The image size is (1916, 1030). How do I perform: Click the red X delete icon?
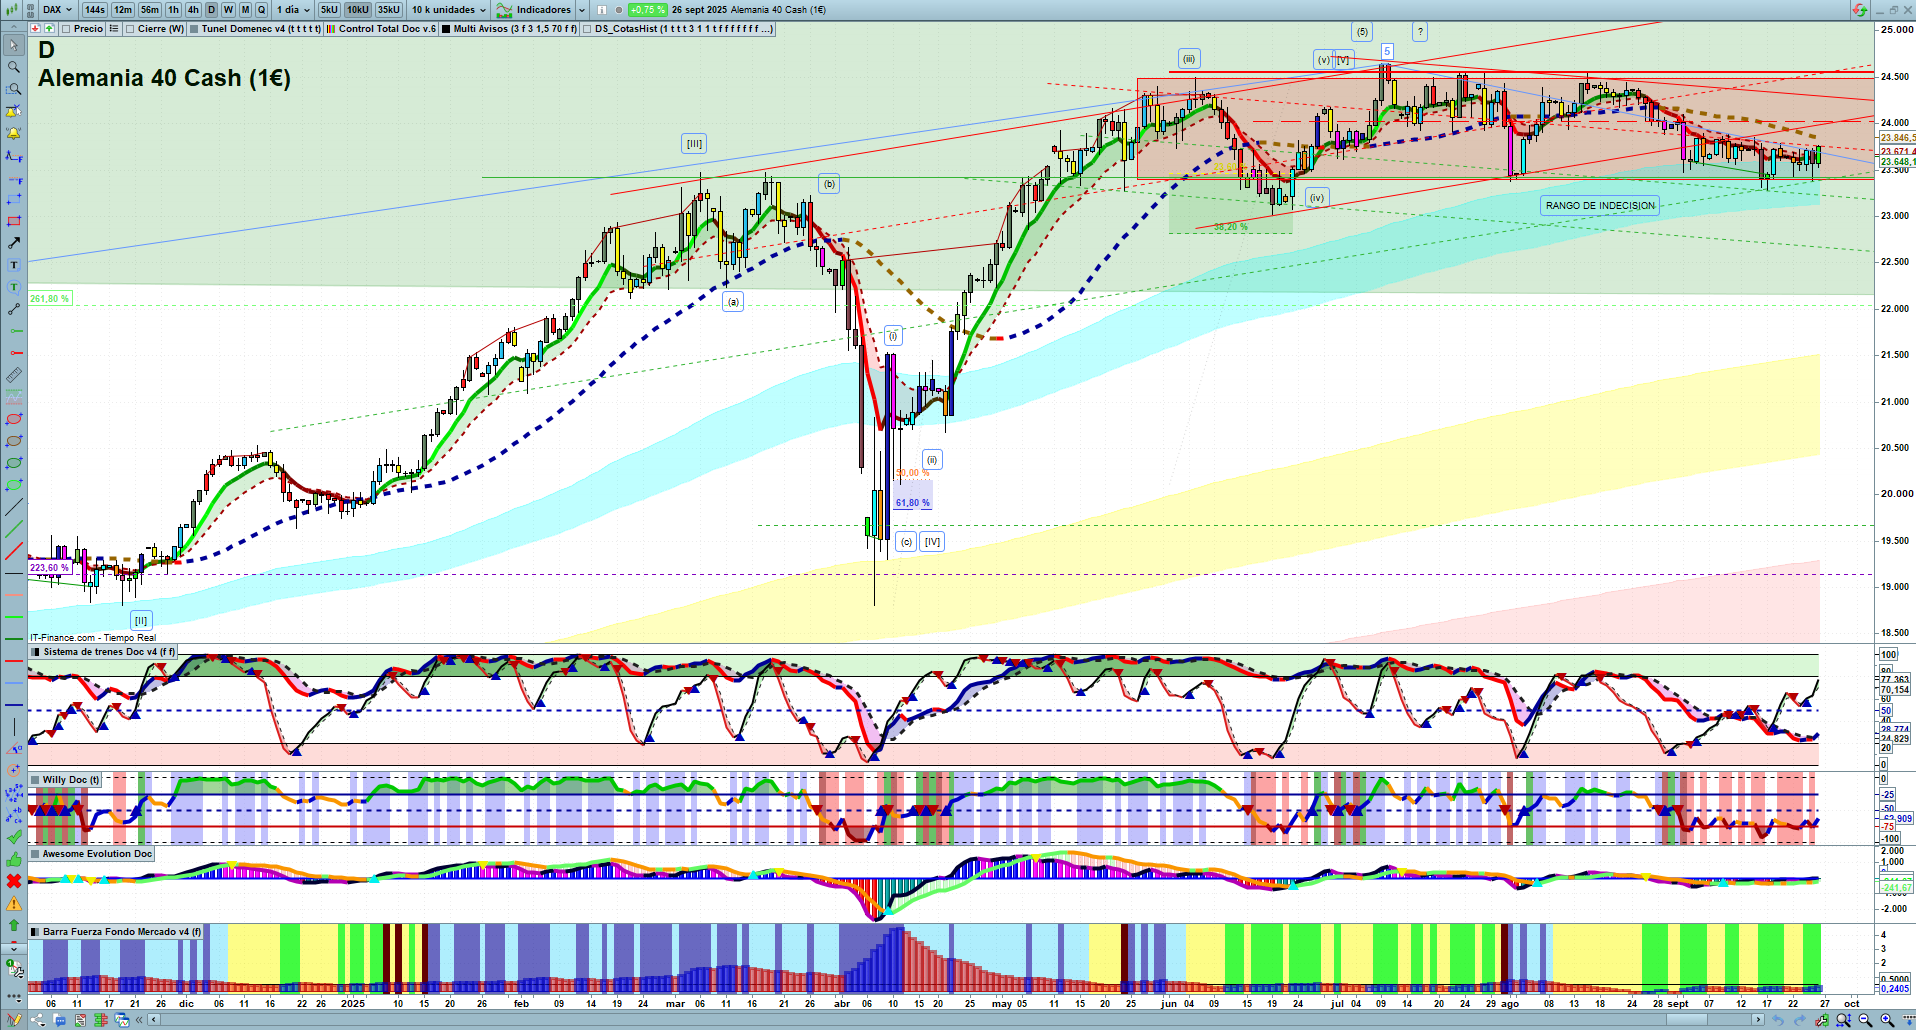[14, 881]
